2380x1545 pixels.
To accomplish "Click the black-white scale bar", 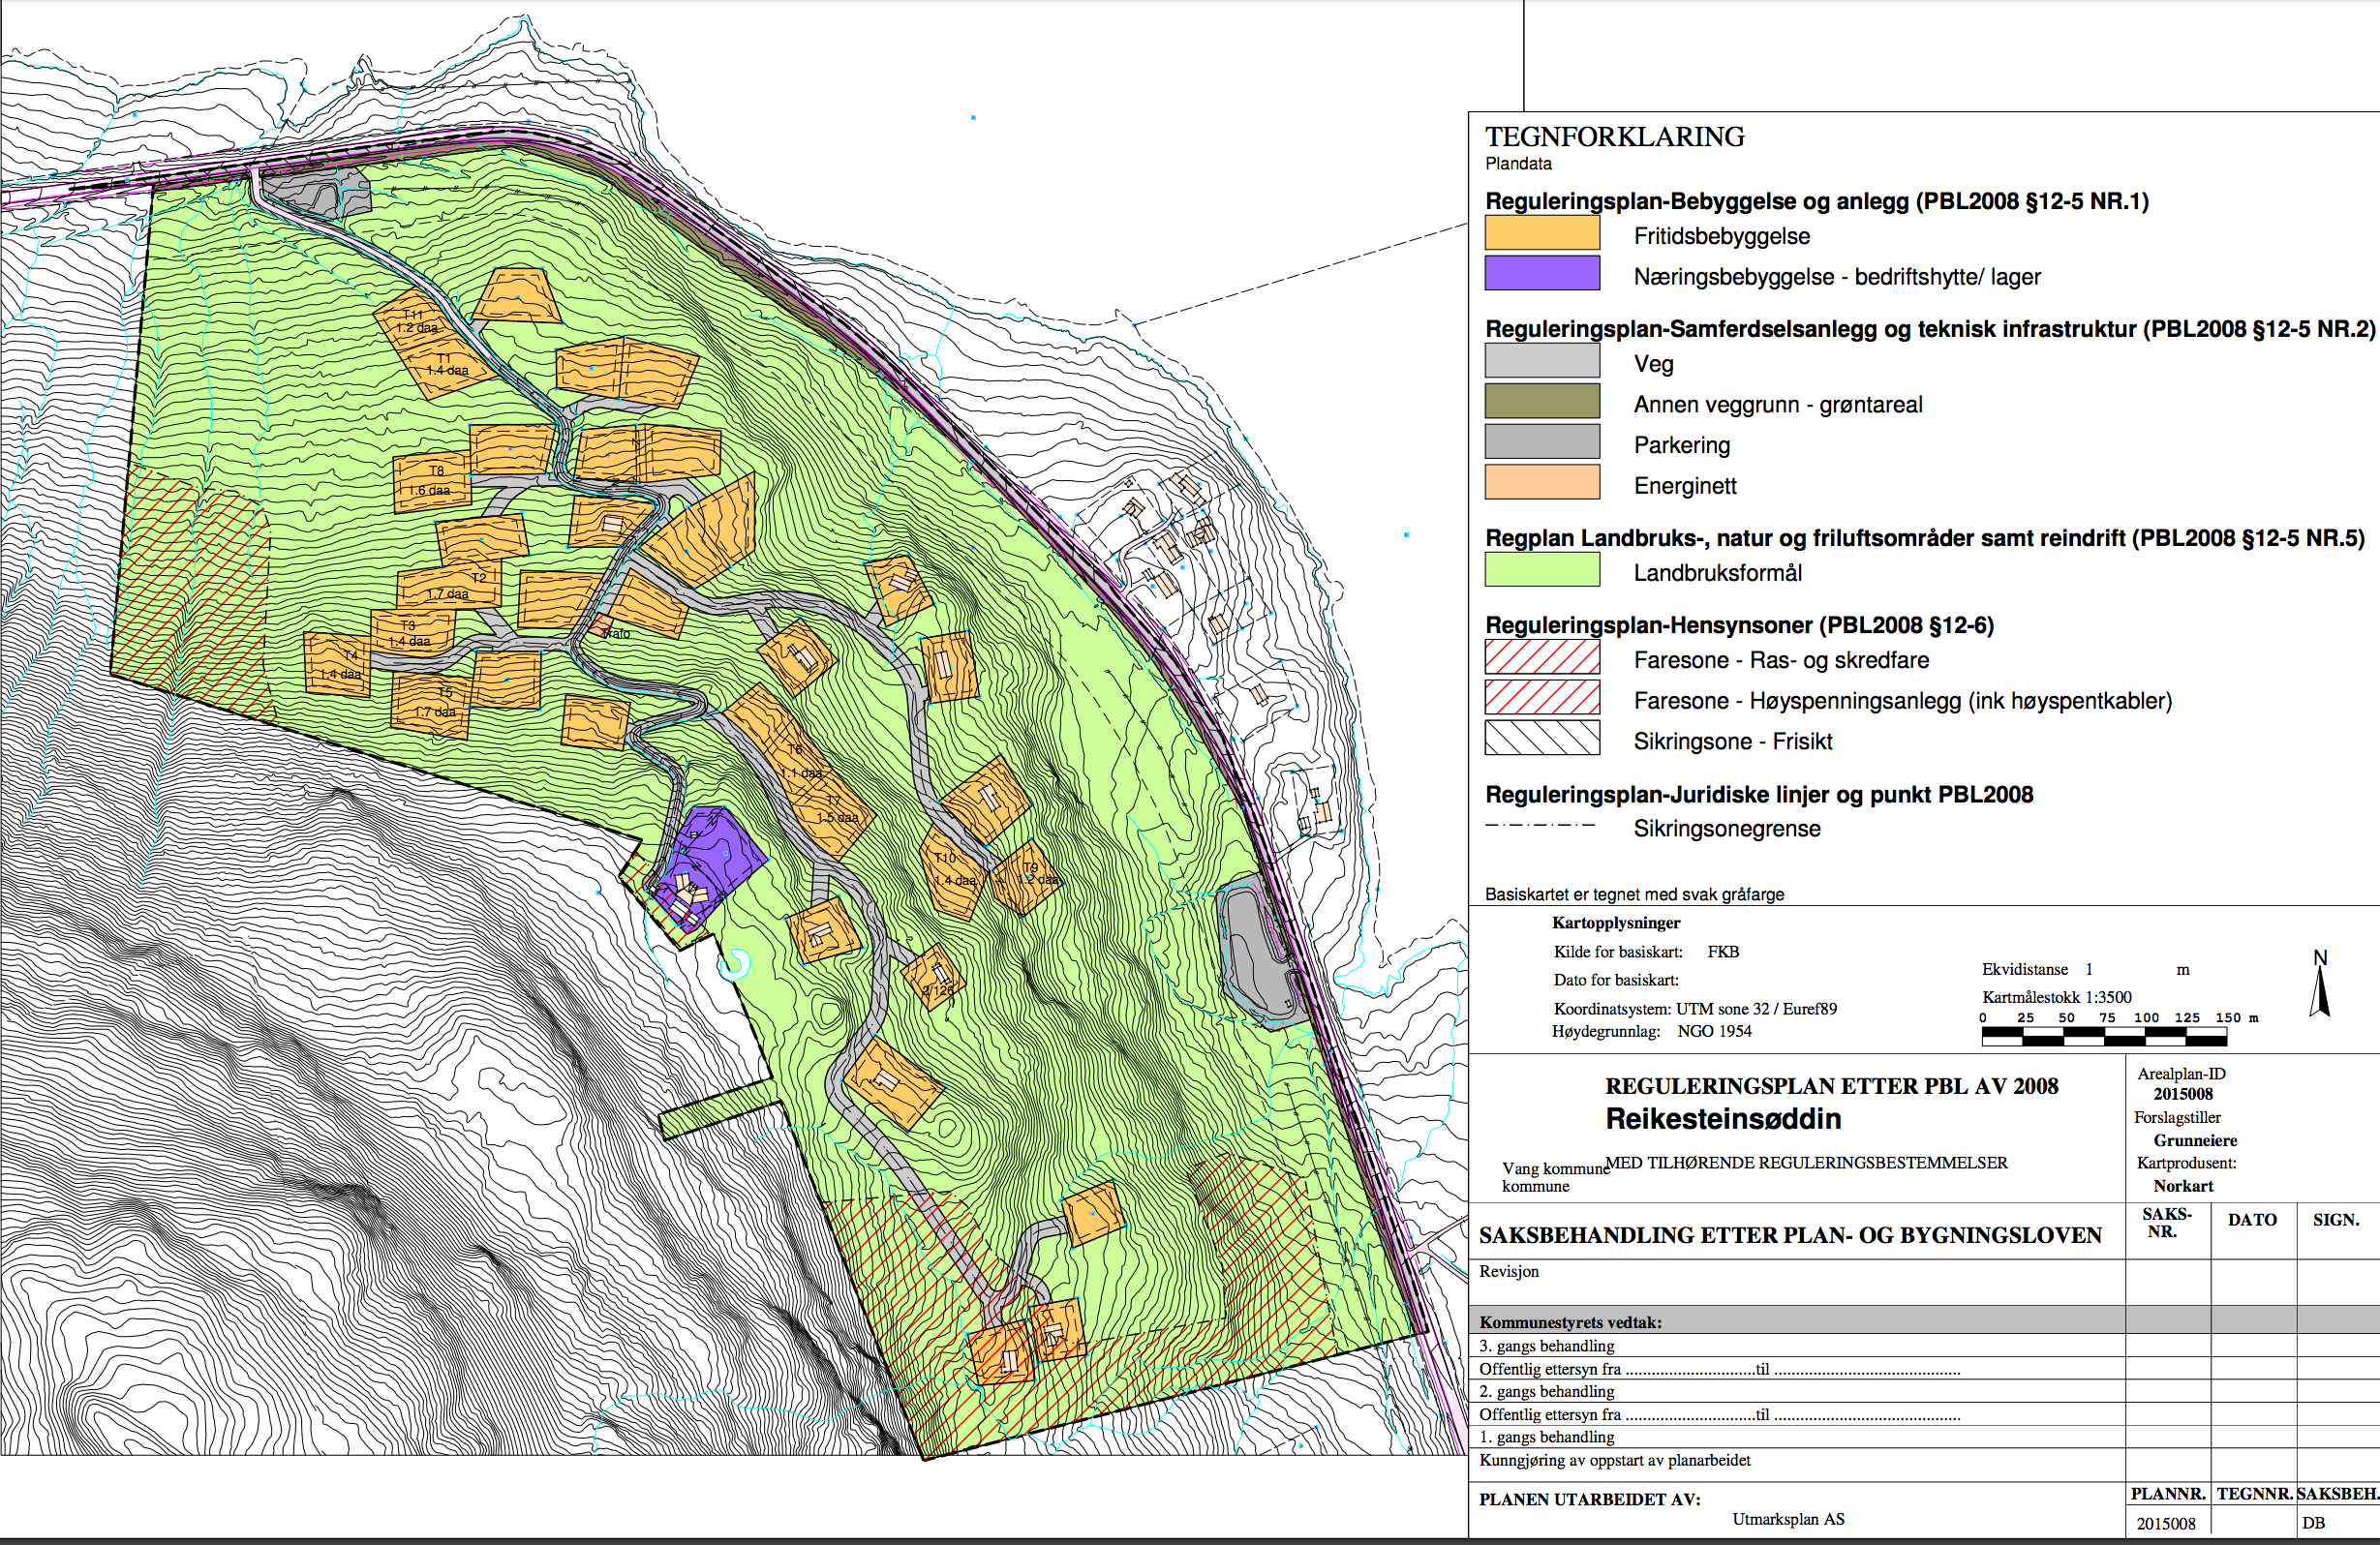I will [x=2103, y=1038].
